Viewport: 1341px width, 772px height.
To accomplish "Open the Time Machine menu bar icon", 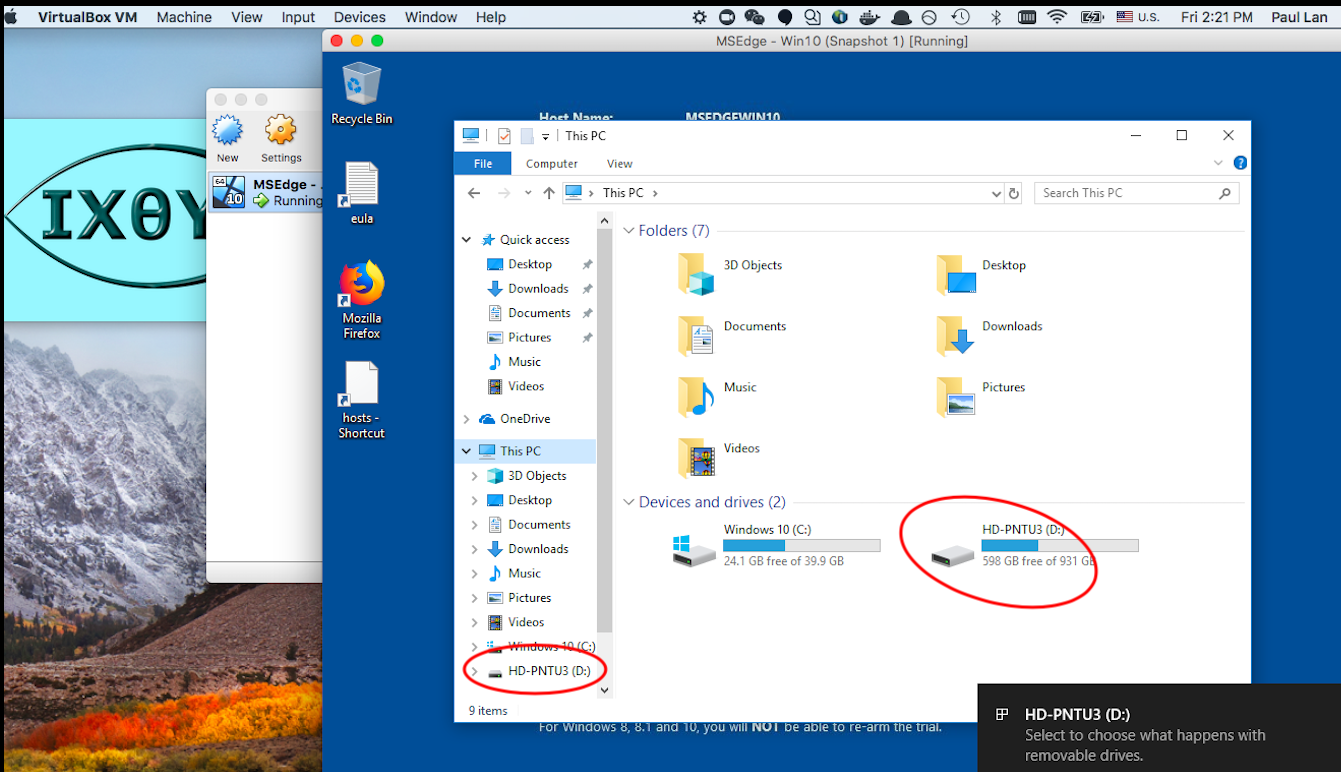I will click(961, 17).
